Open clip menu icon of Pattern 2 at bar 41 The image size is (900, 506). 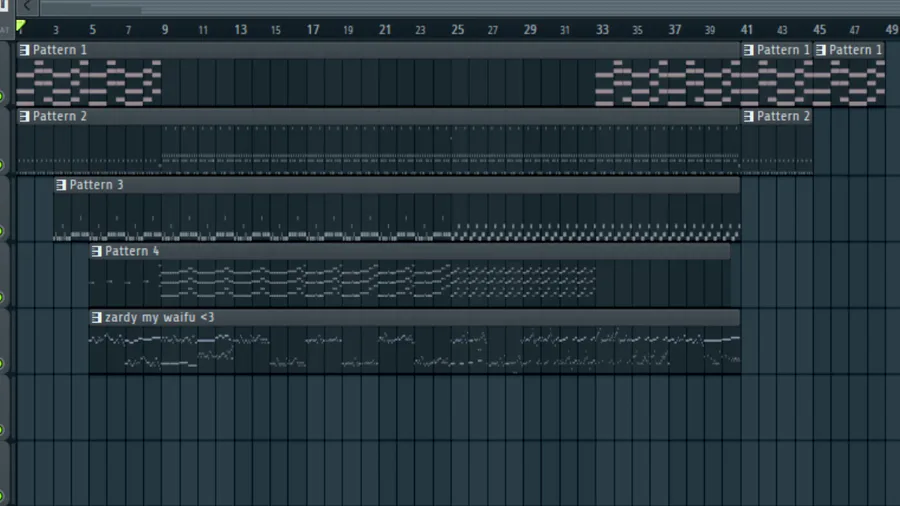point(748,116)
